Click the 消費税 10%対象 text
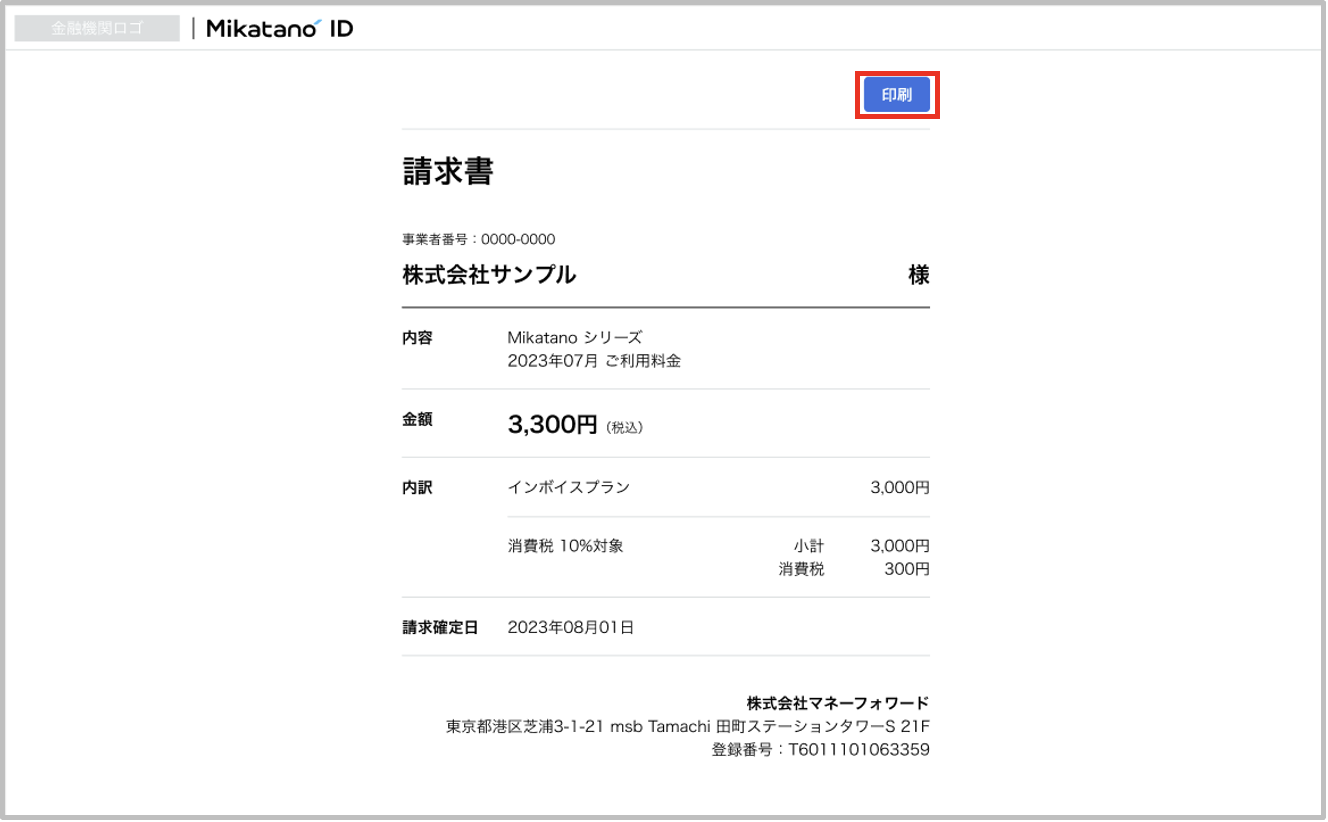Viewport: 1328px width, 822px height. [x=566, y=546]
